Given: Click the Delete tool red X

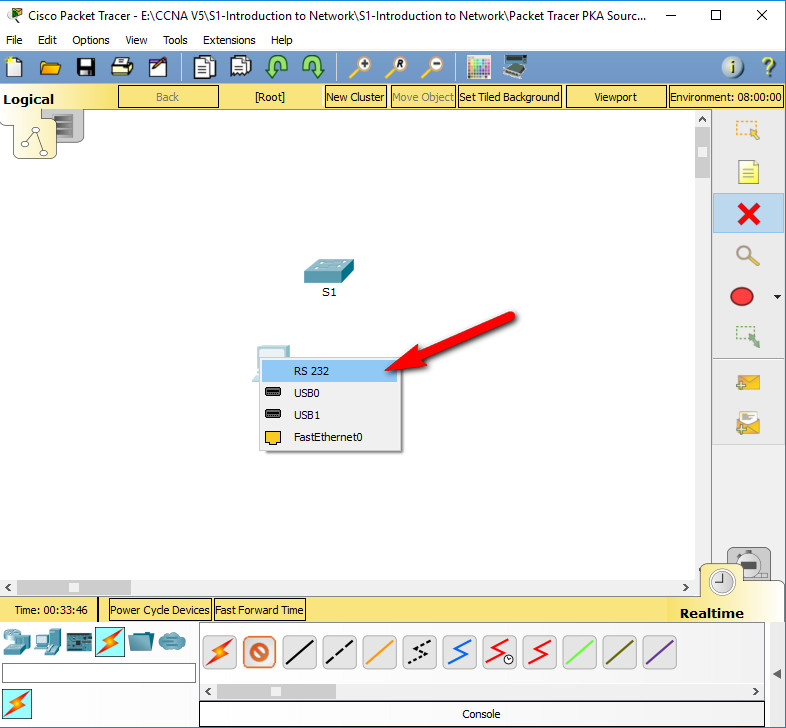Looking at the screenshot, I should (x=747, y=213).
